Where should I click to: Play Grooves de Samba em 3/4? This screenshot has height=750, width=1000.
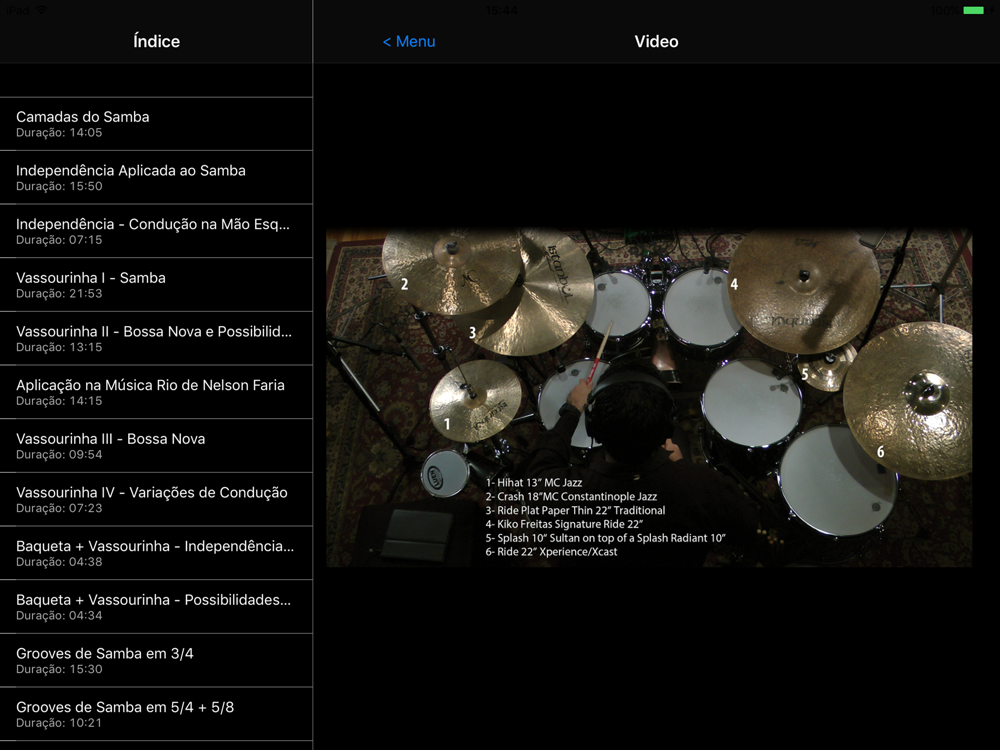[156, 660]
